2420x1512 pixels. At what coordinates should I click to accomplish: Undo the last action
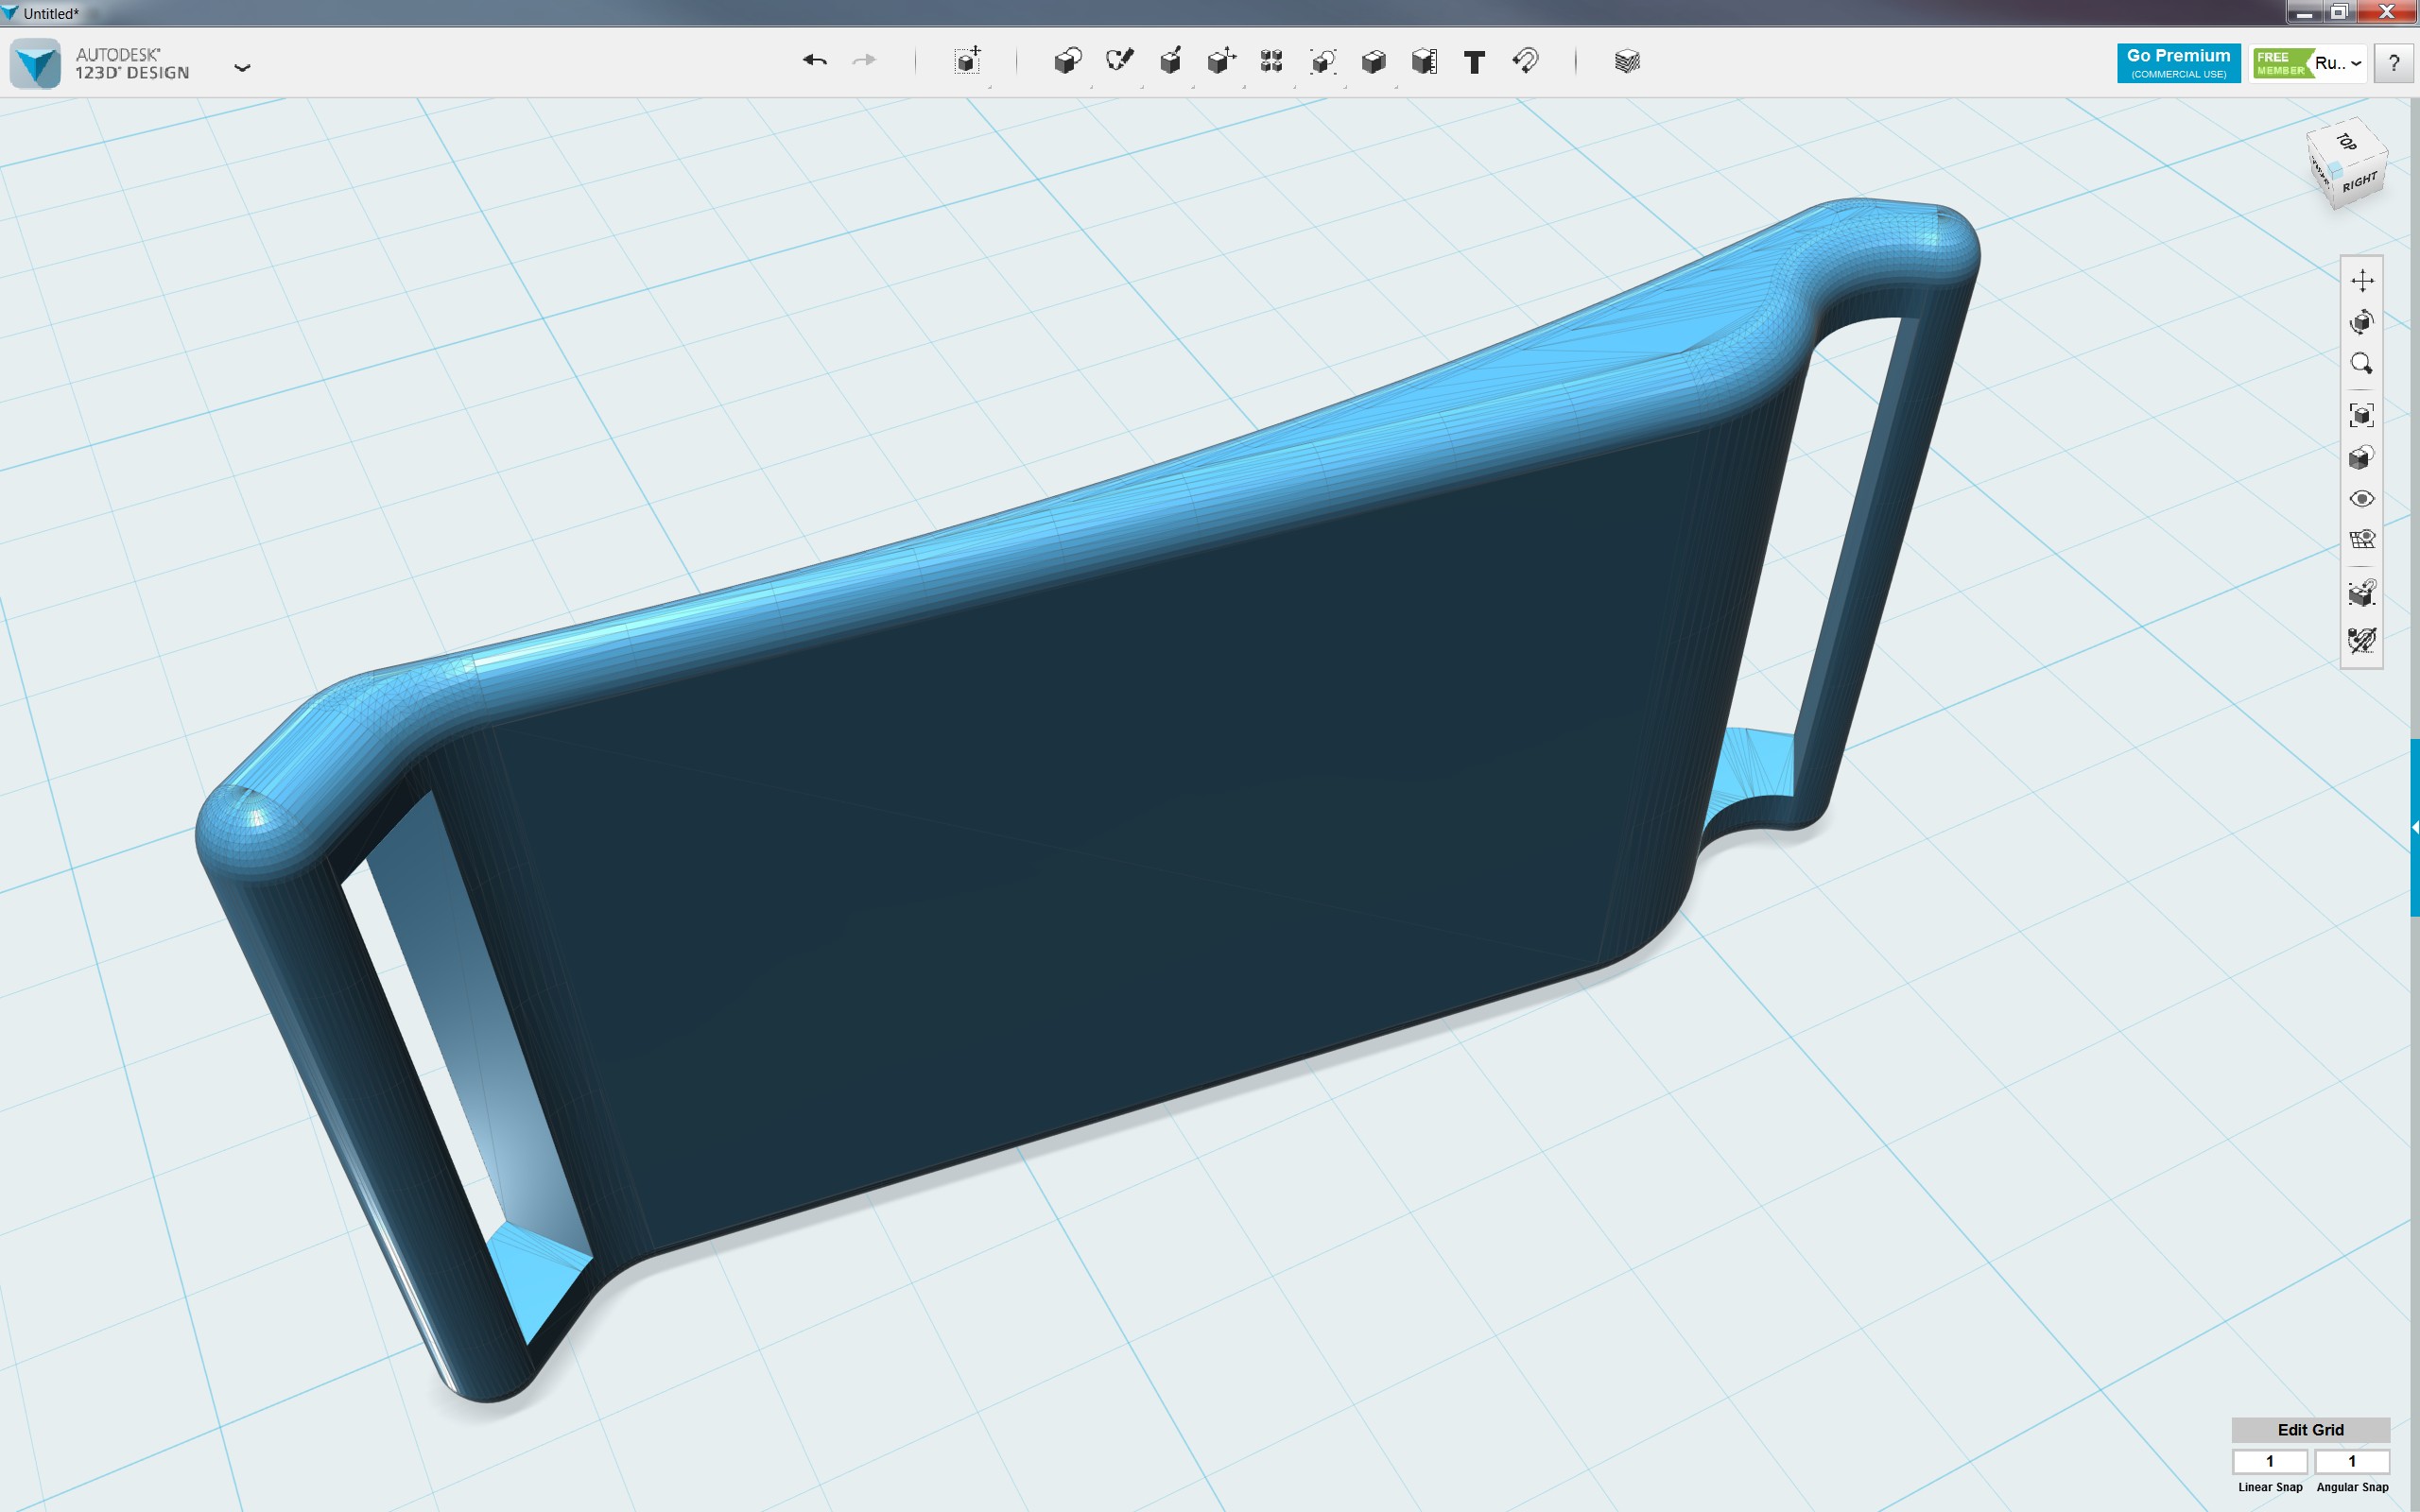(x=814, y=61)
